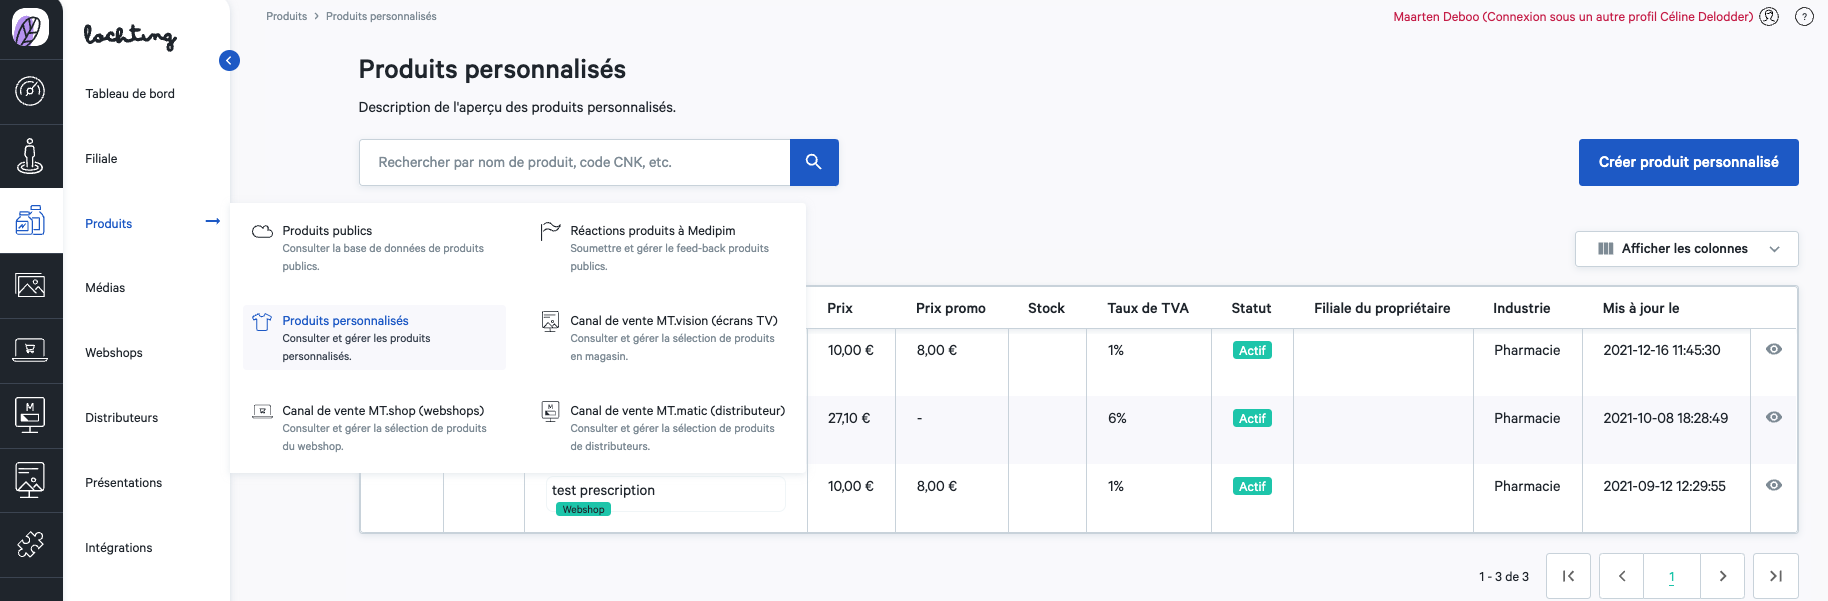Click the user profile icon at top right
Image resolution: width=1828 pixels, height=601 pixels.
coord(1769,17)
